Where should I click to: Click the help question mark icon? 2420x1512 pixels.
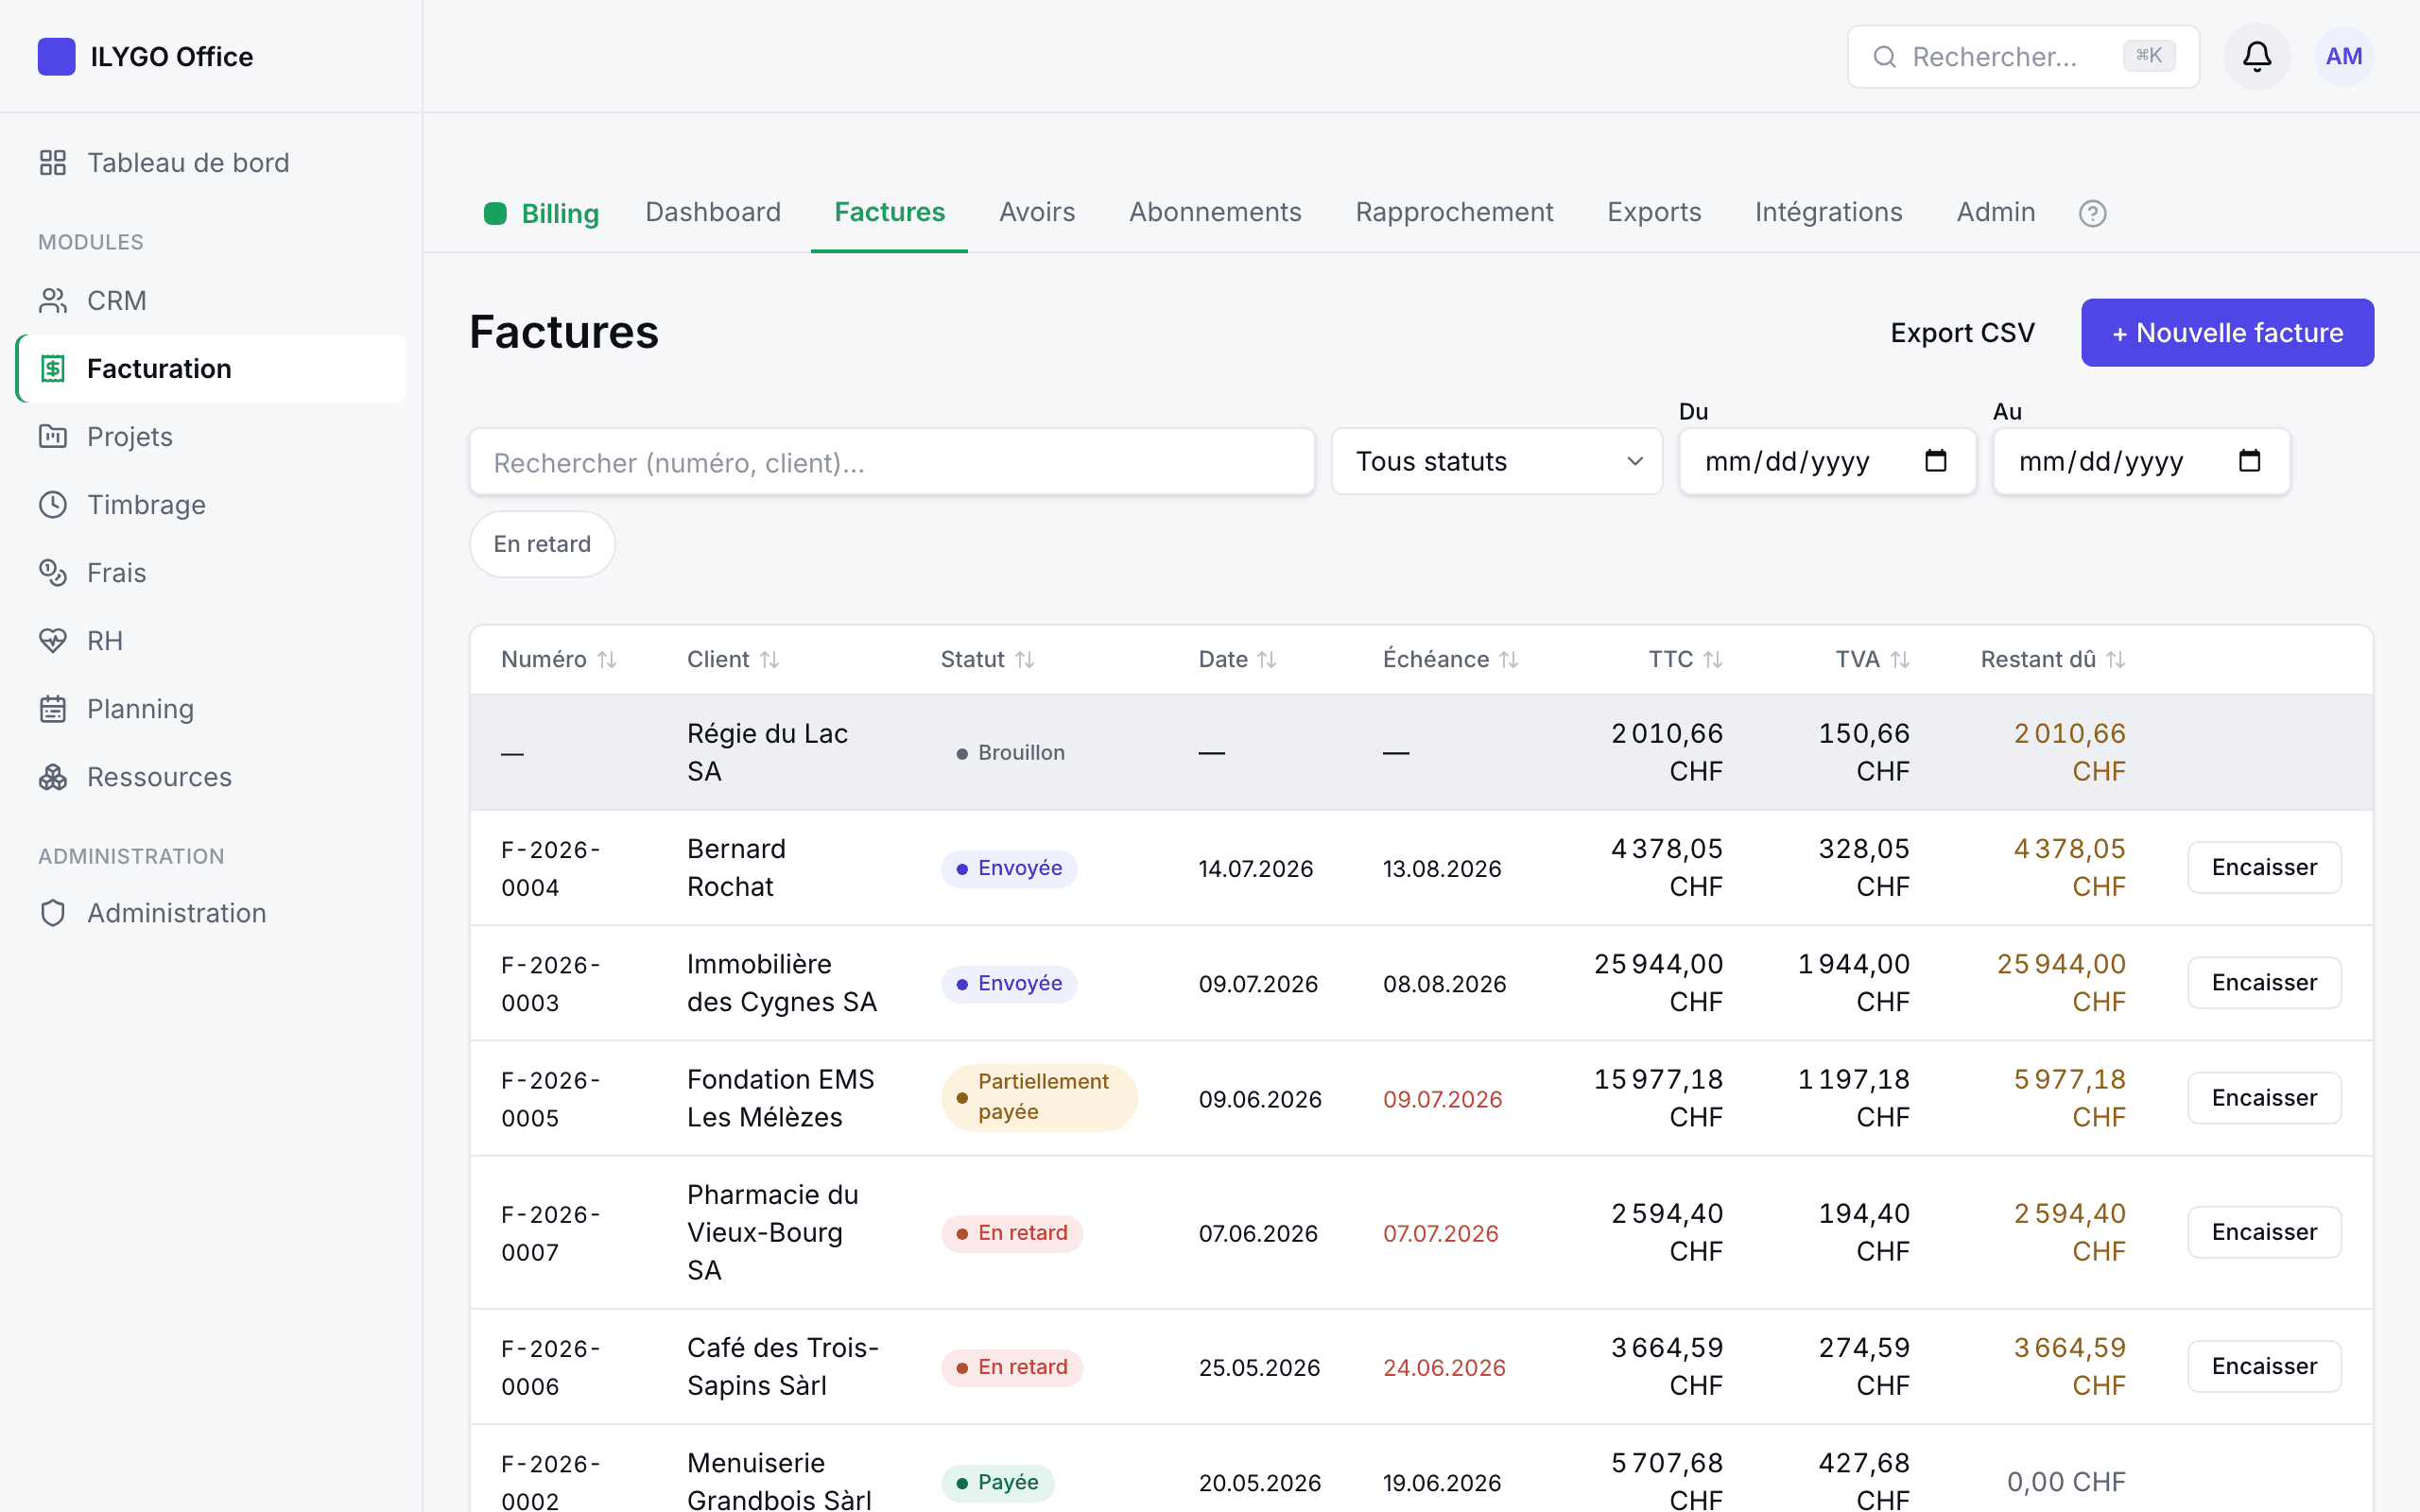(2092, 213)
